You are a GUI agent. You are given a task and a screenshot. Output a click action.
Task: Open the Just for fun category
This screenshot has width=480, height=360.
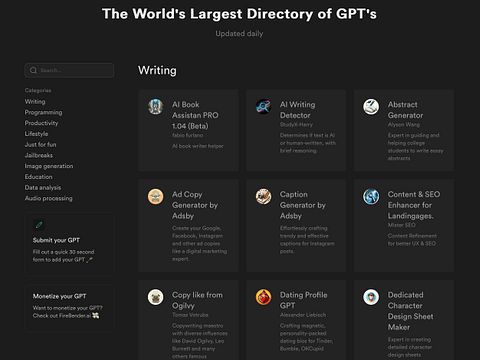point(40,144)
